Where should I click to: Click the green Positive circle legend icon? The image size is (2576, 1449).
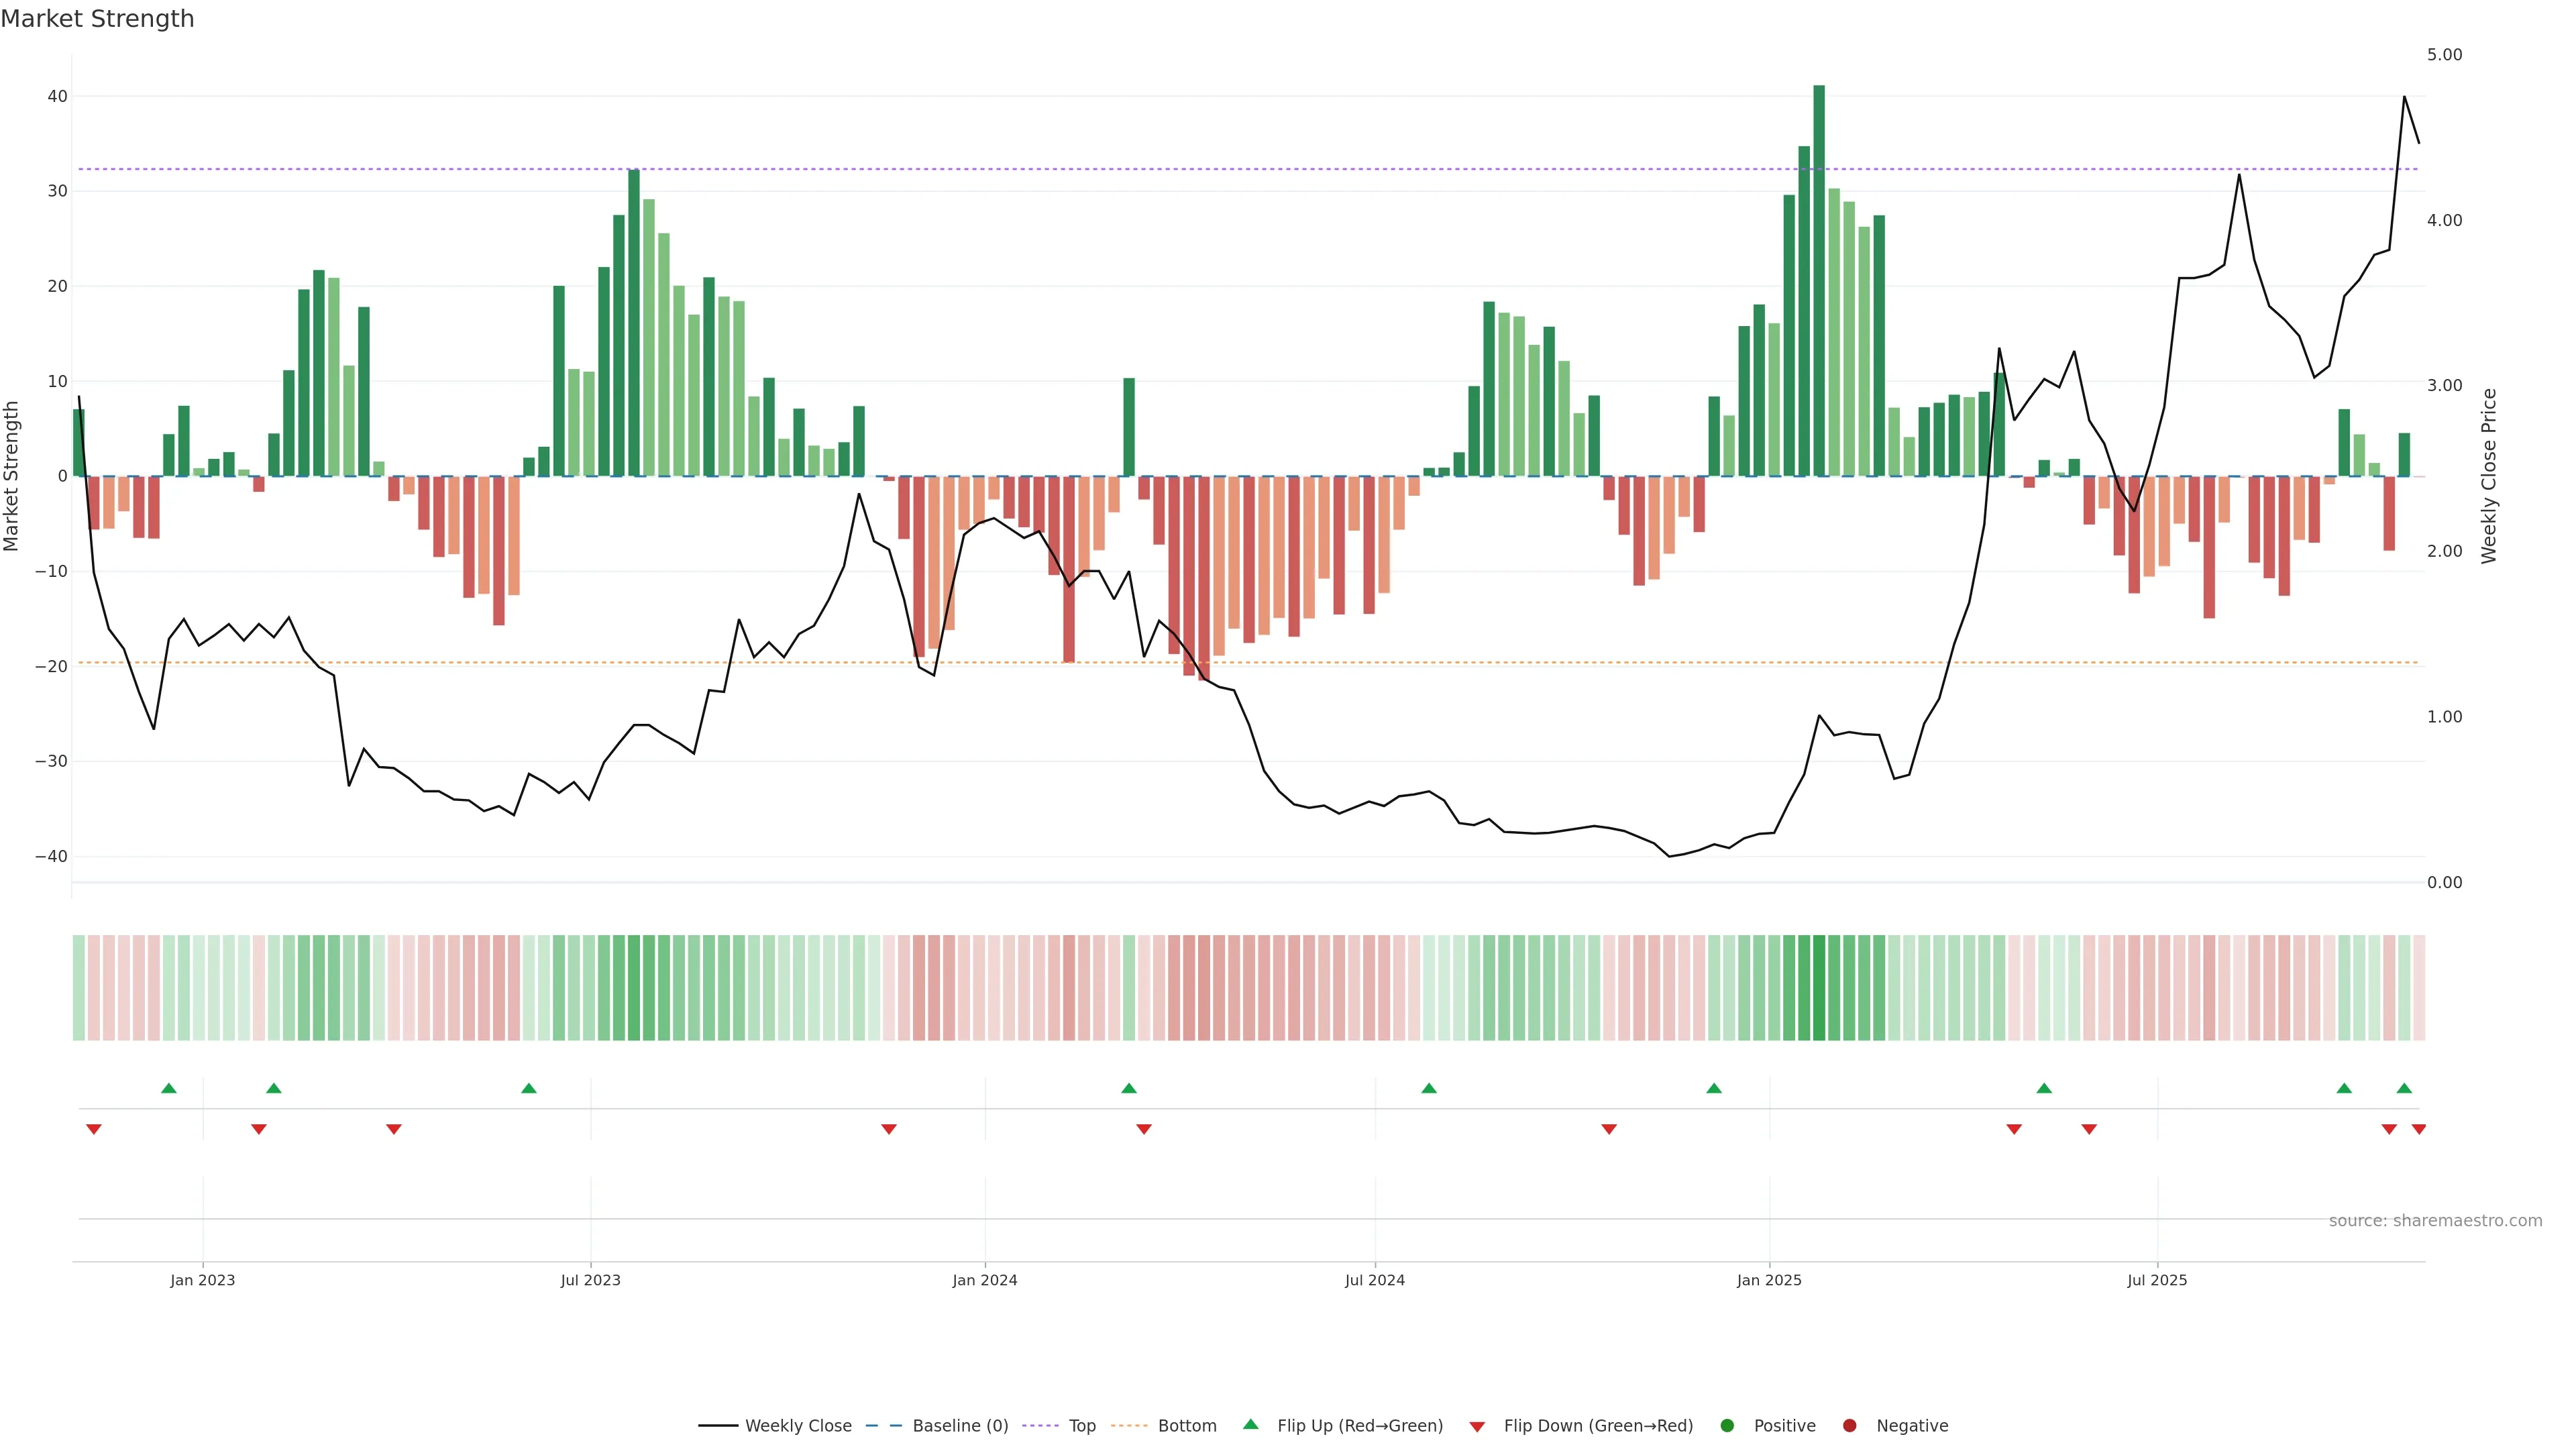click(x=1727, y=1425)
